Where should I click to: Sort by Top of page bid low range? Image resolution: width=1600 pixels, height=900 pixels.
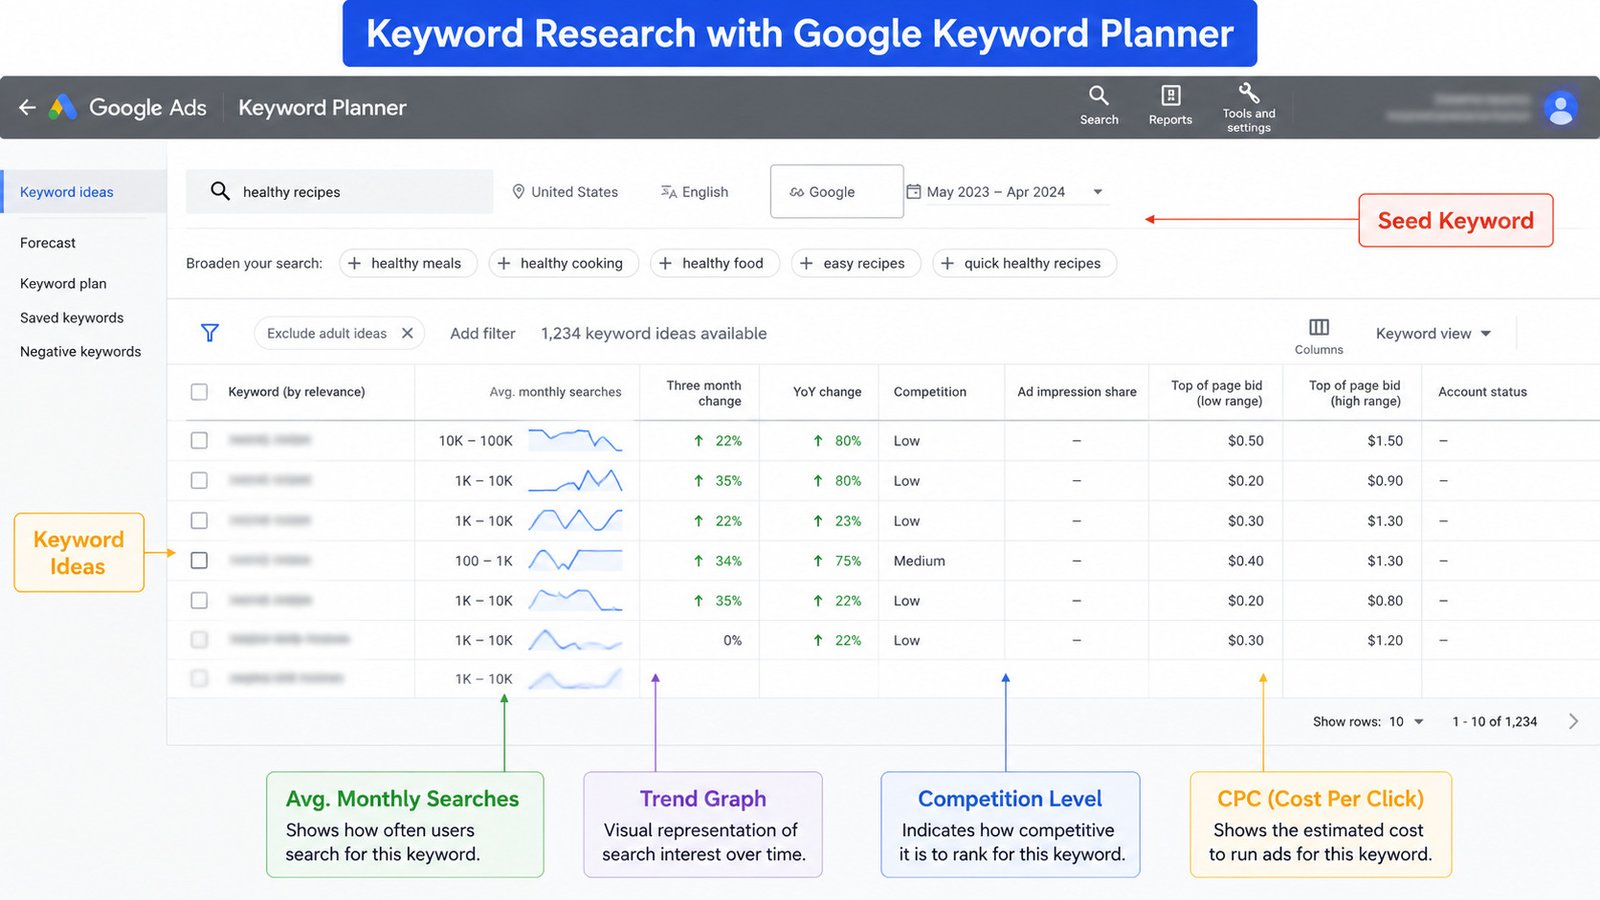tap(1217, 392)
